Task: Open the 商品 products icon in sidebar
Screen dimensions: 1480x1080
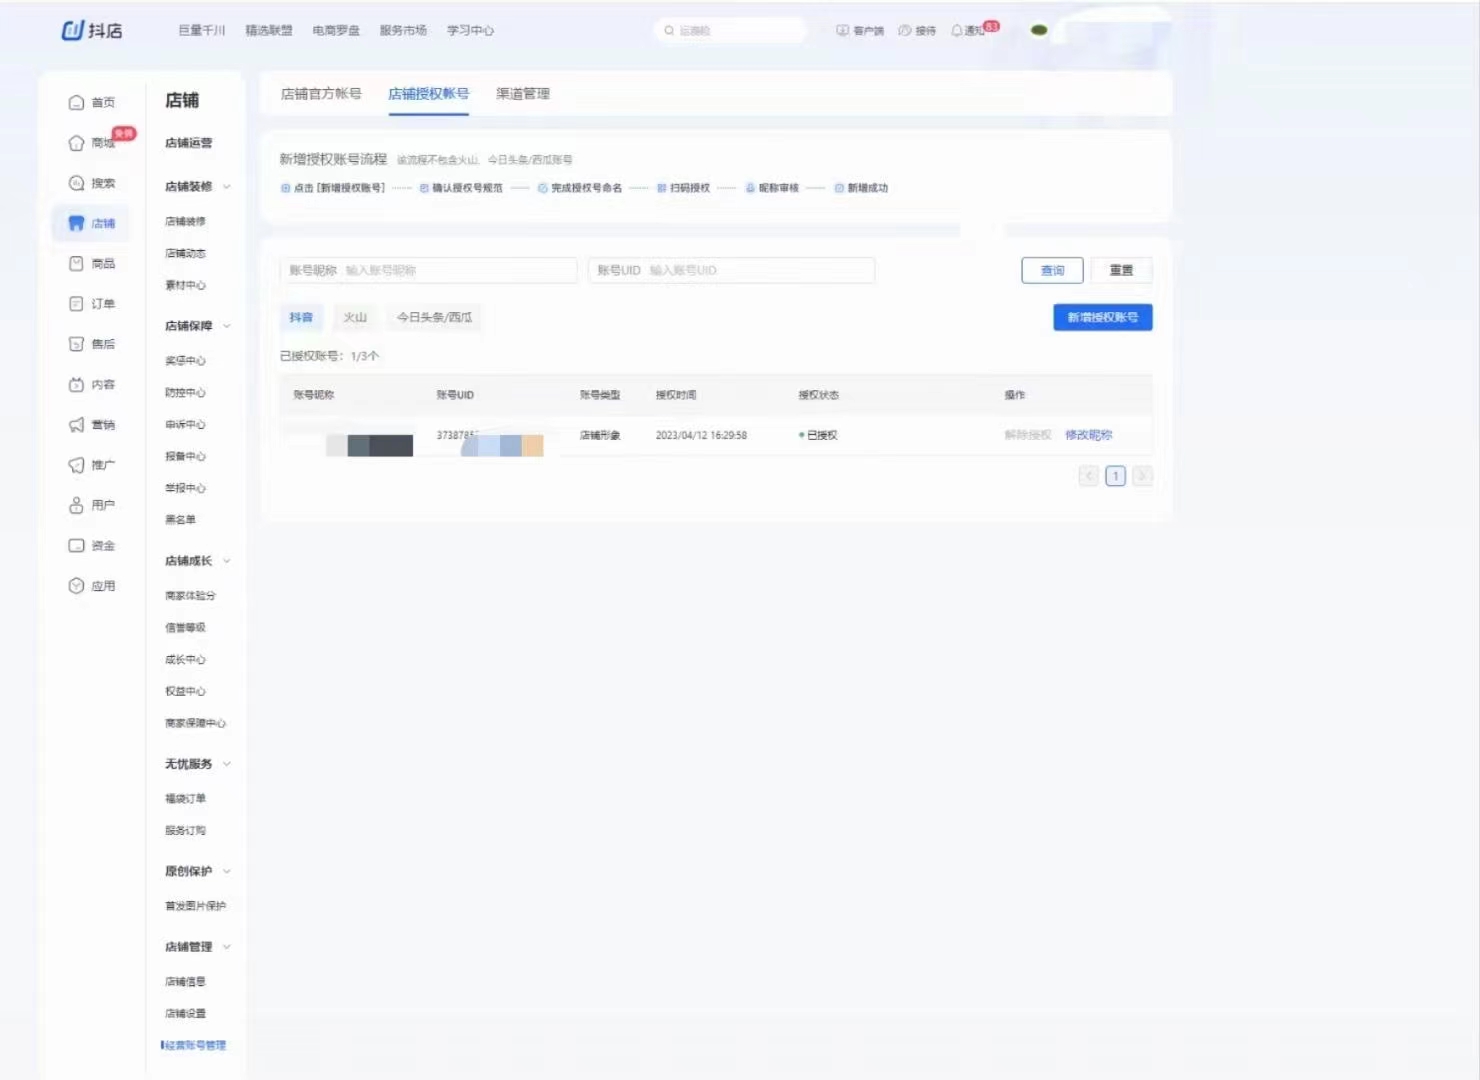Action: [76, 264]
